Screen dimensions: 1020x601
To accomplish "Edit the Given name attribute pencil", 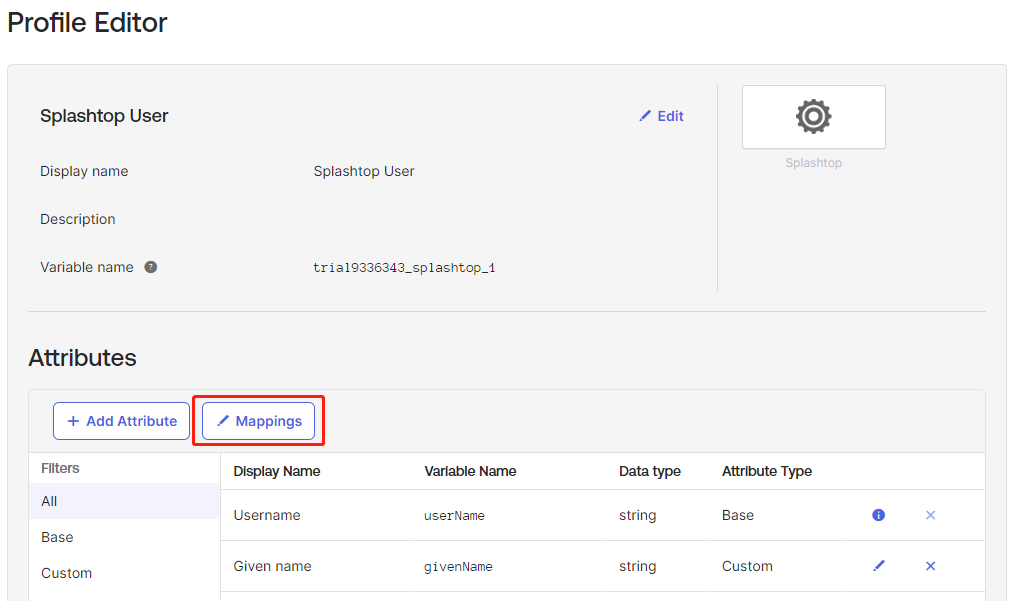I will pos(879,566).
